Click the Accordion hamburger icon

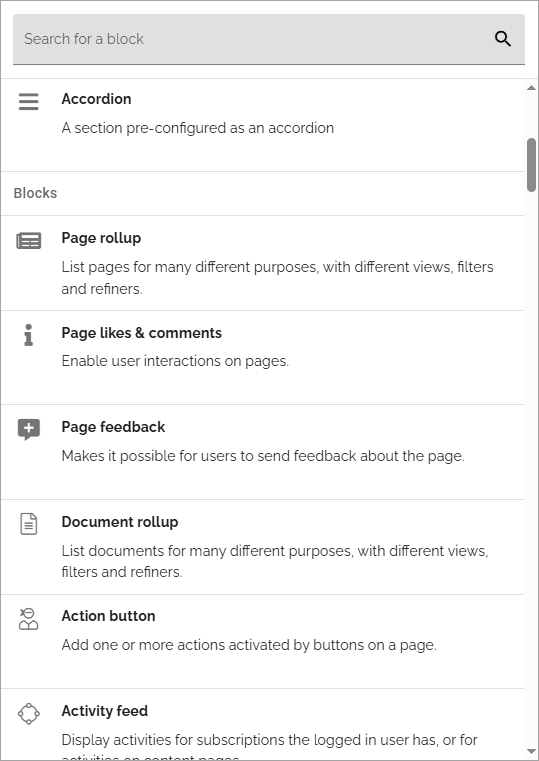[x=29, y=101]
